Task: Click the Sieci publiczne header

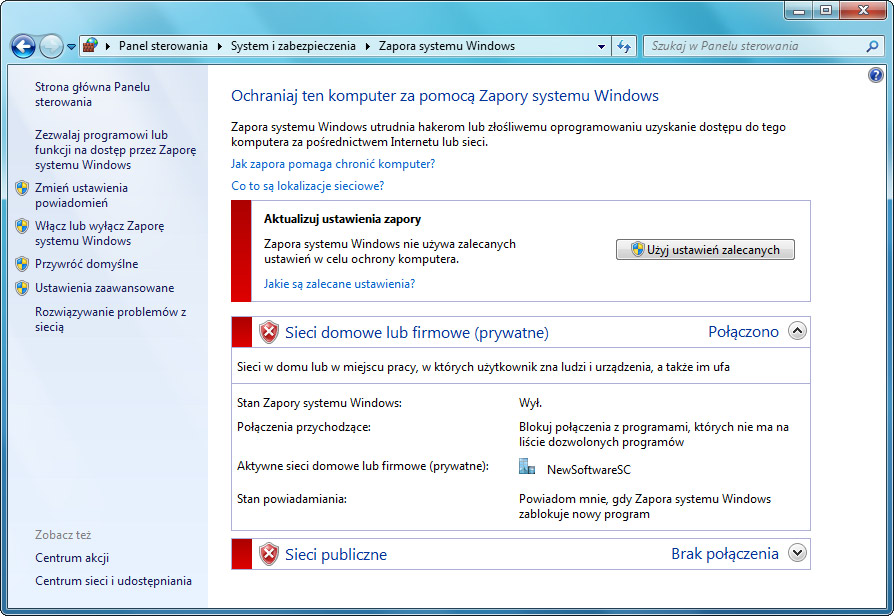Action: point(336,554)
